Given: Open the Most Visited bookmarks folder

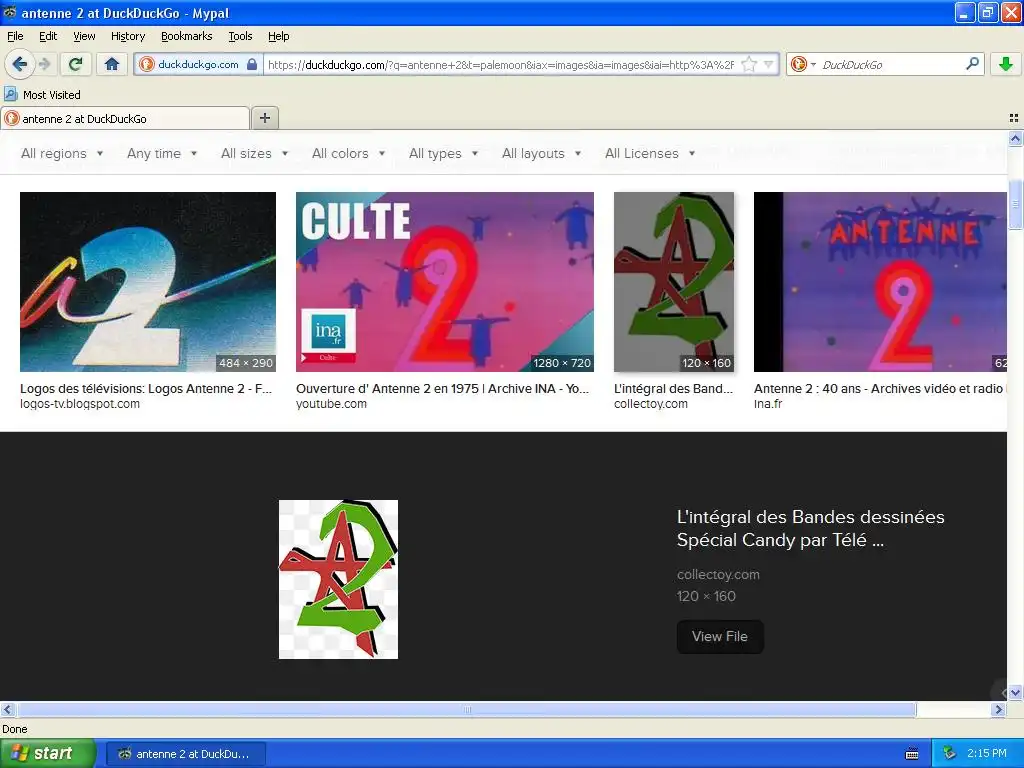Looking at the screenshot, I should (x=42, y=95).
